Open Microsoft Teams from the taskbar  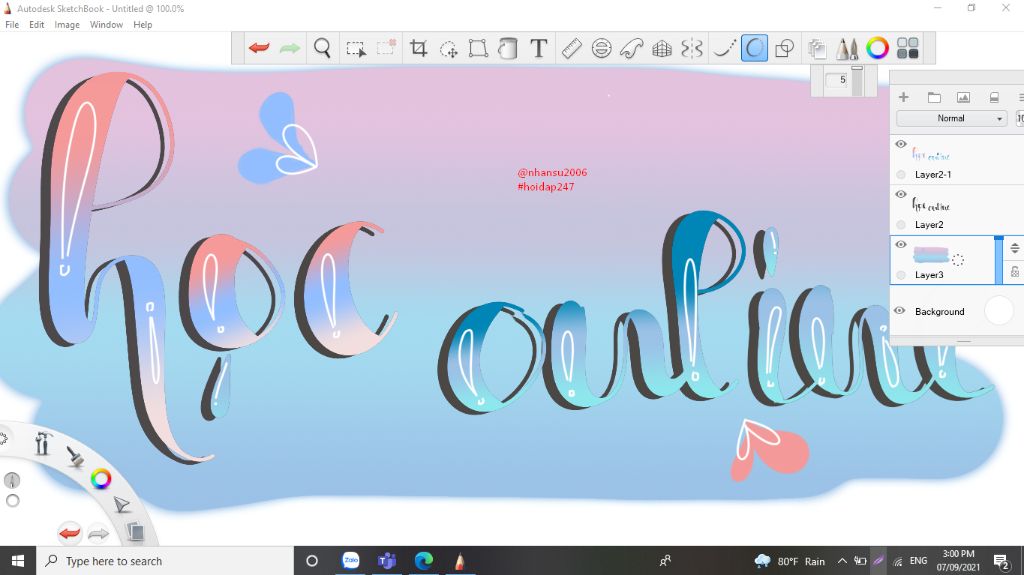coord(387,561)
